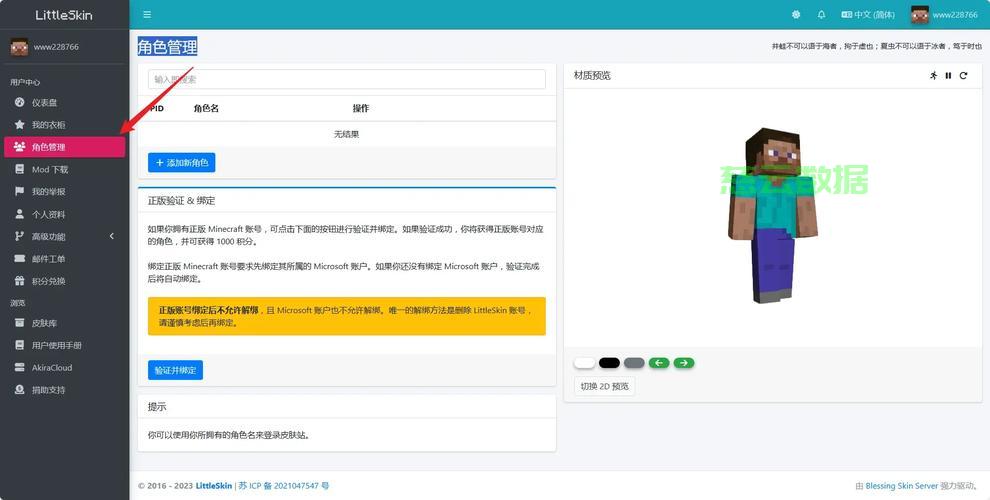
Task: Click the green left arrow button
Action: [659, 363]
